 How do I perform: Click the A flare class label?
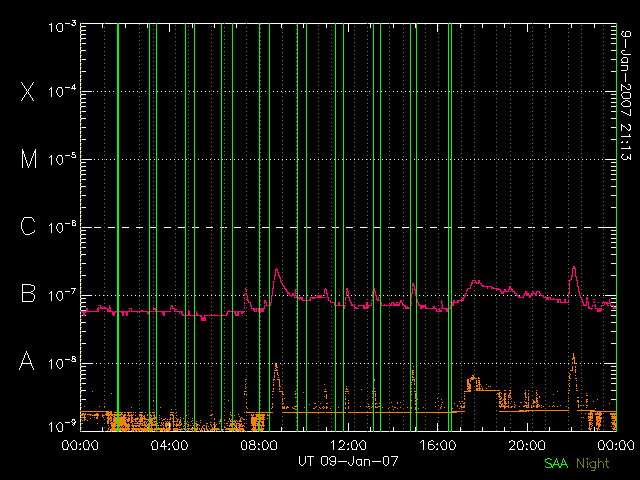coord(27,361)
